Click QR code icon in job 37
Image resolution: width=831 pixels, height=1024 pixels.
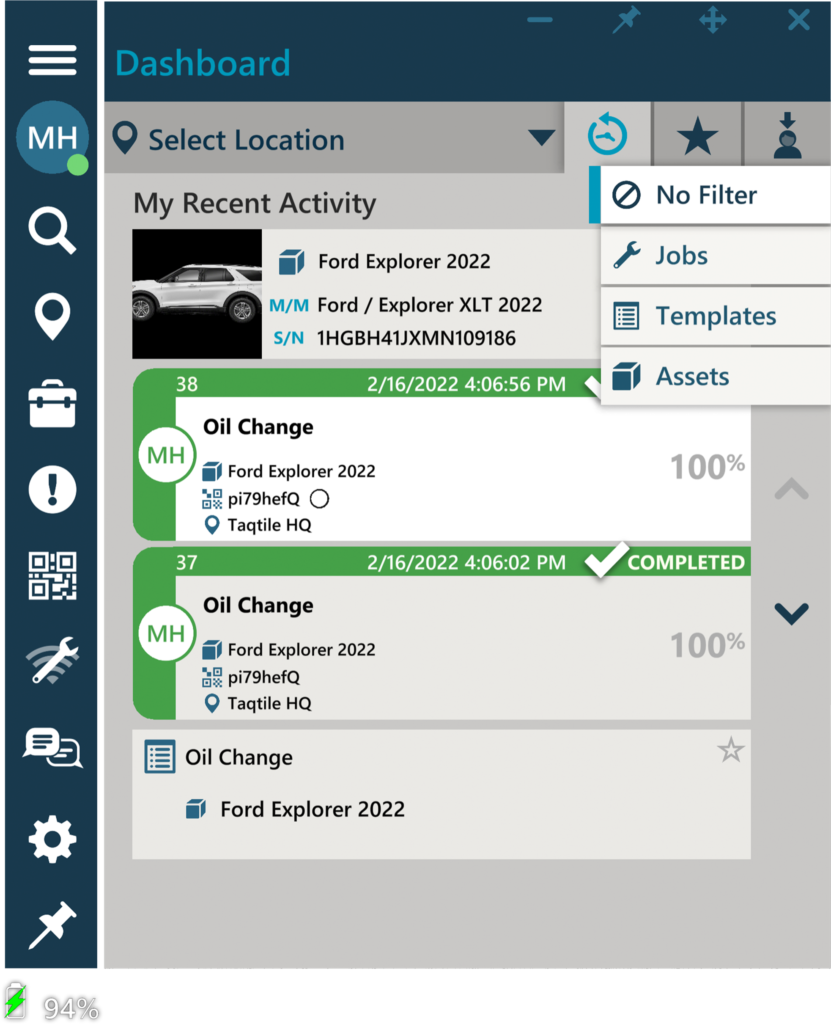click(x=212, y=677)
